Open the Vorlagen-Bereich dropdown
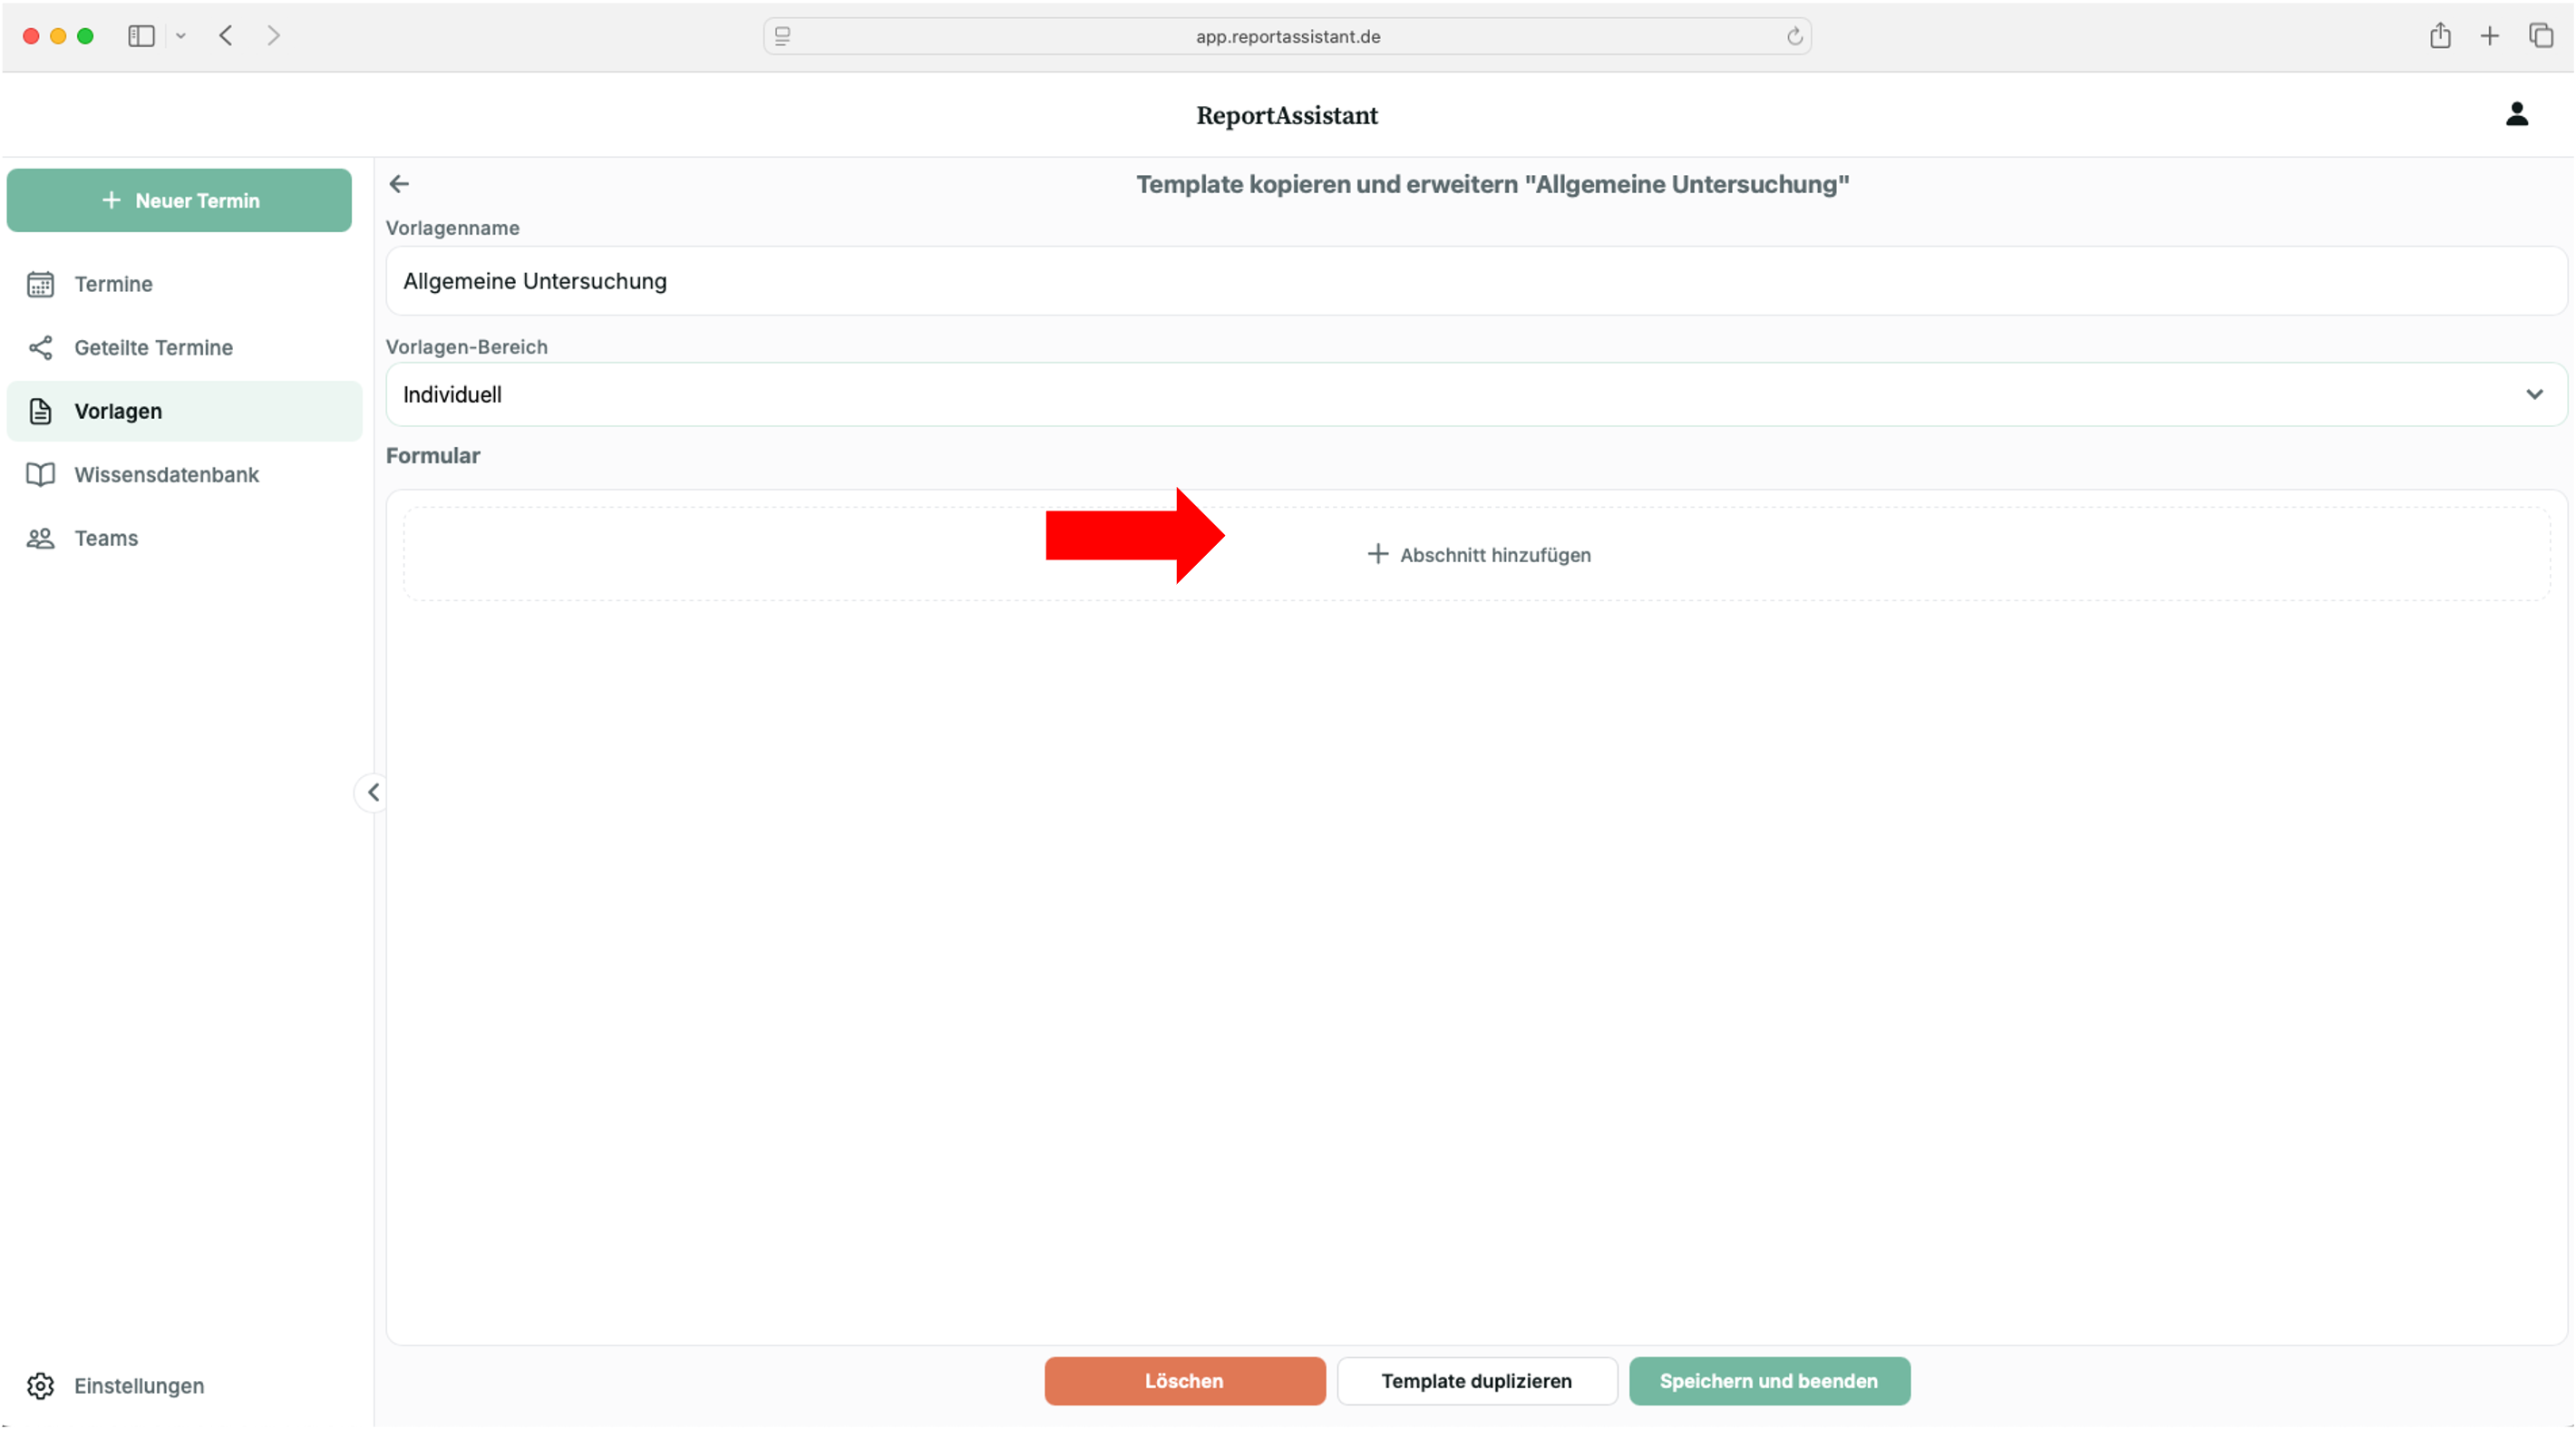Viewport: 2576px width, 1429px height. tap(1476, 395)
